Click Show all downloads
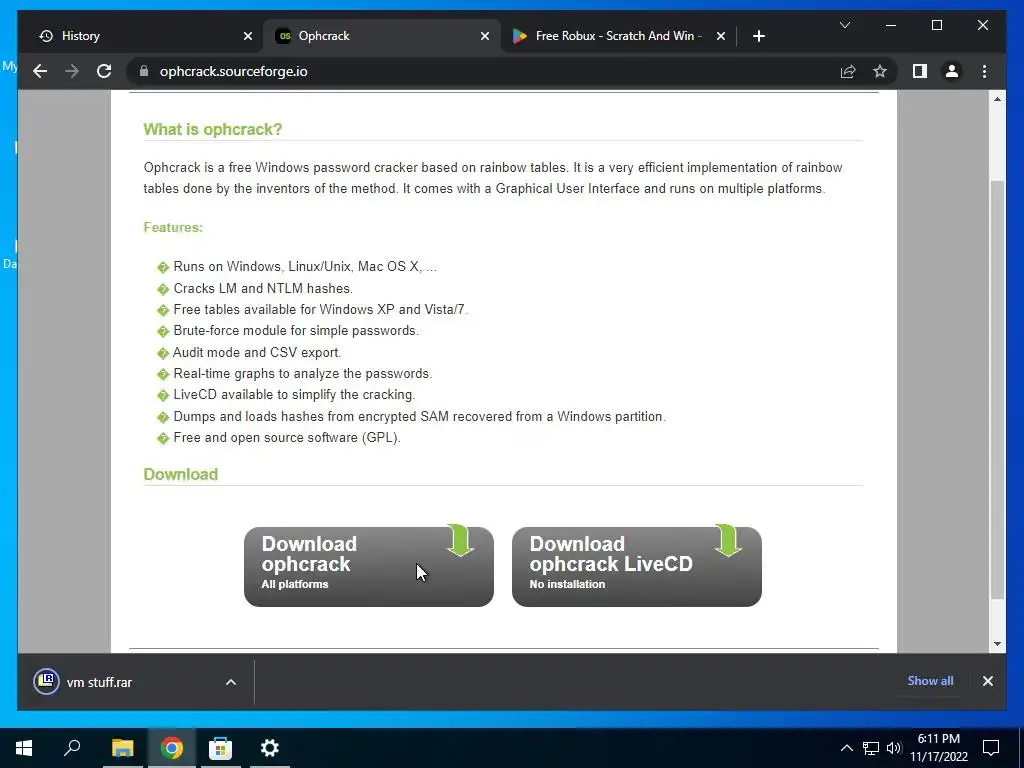 point(930,680)
